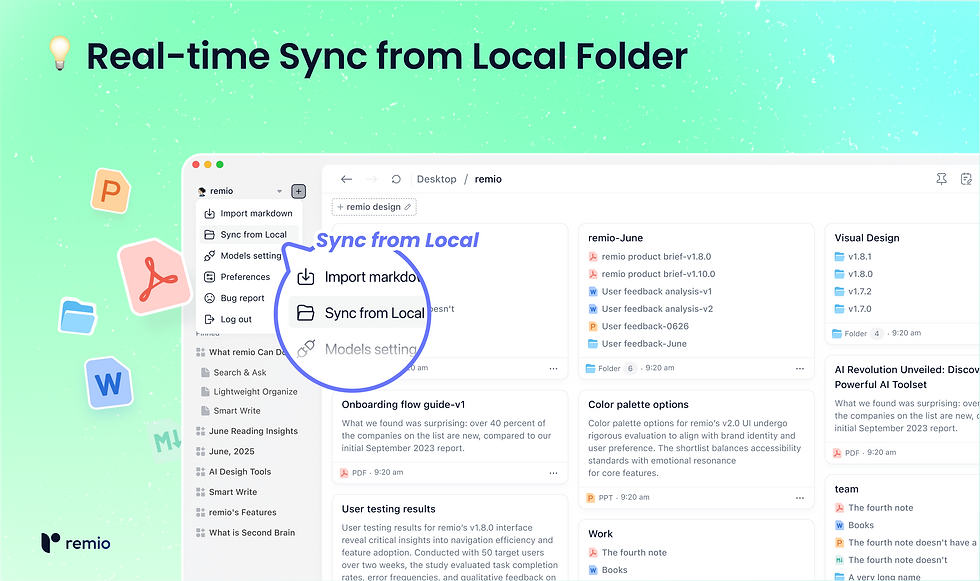Screen dimensions: 980x581
Task: Click the Import markdown download icon in the menu
Action: [x=209, y=214]
